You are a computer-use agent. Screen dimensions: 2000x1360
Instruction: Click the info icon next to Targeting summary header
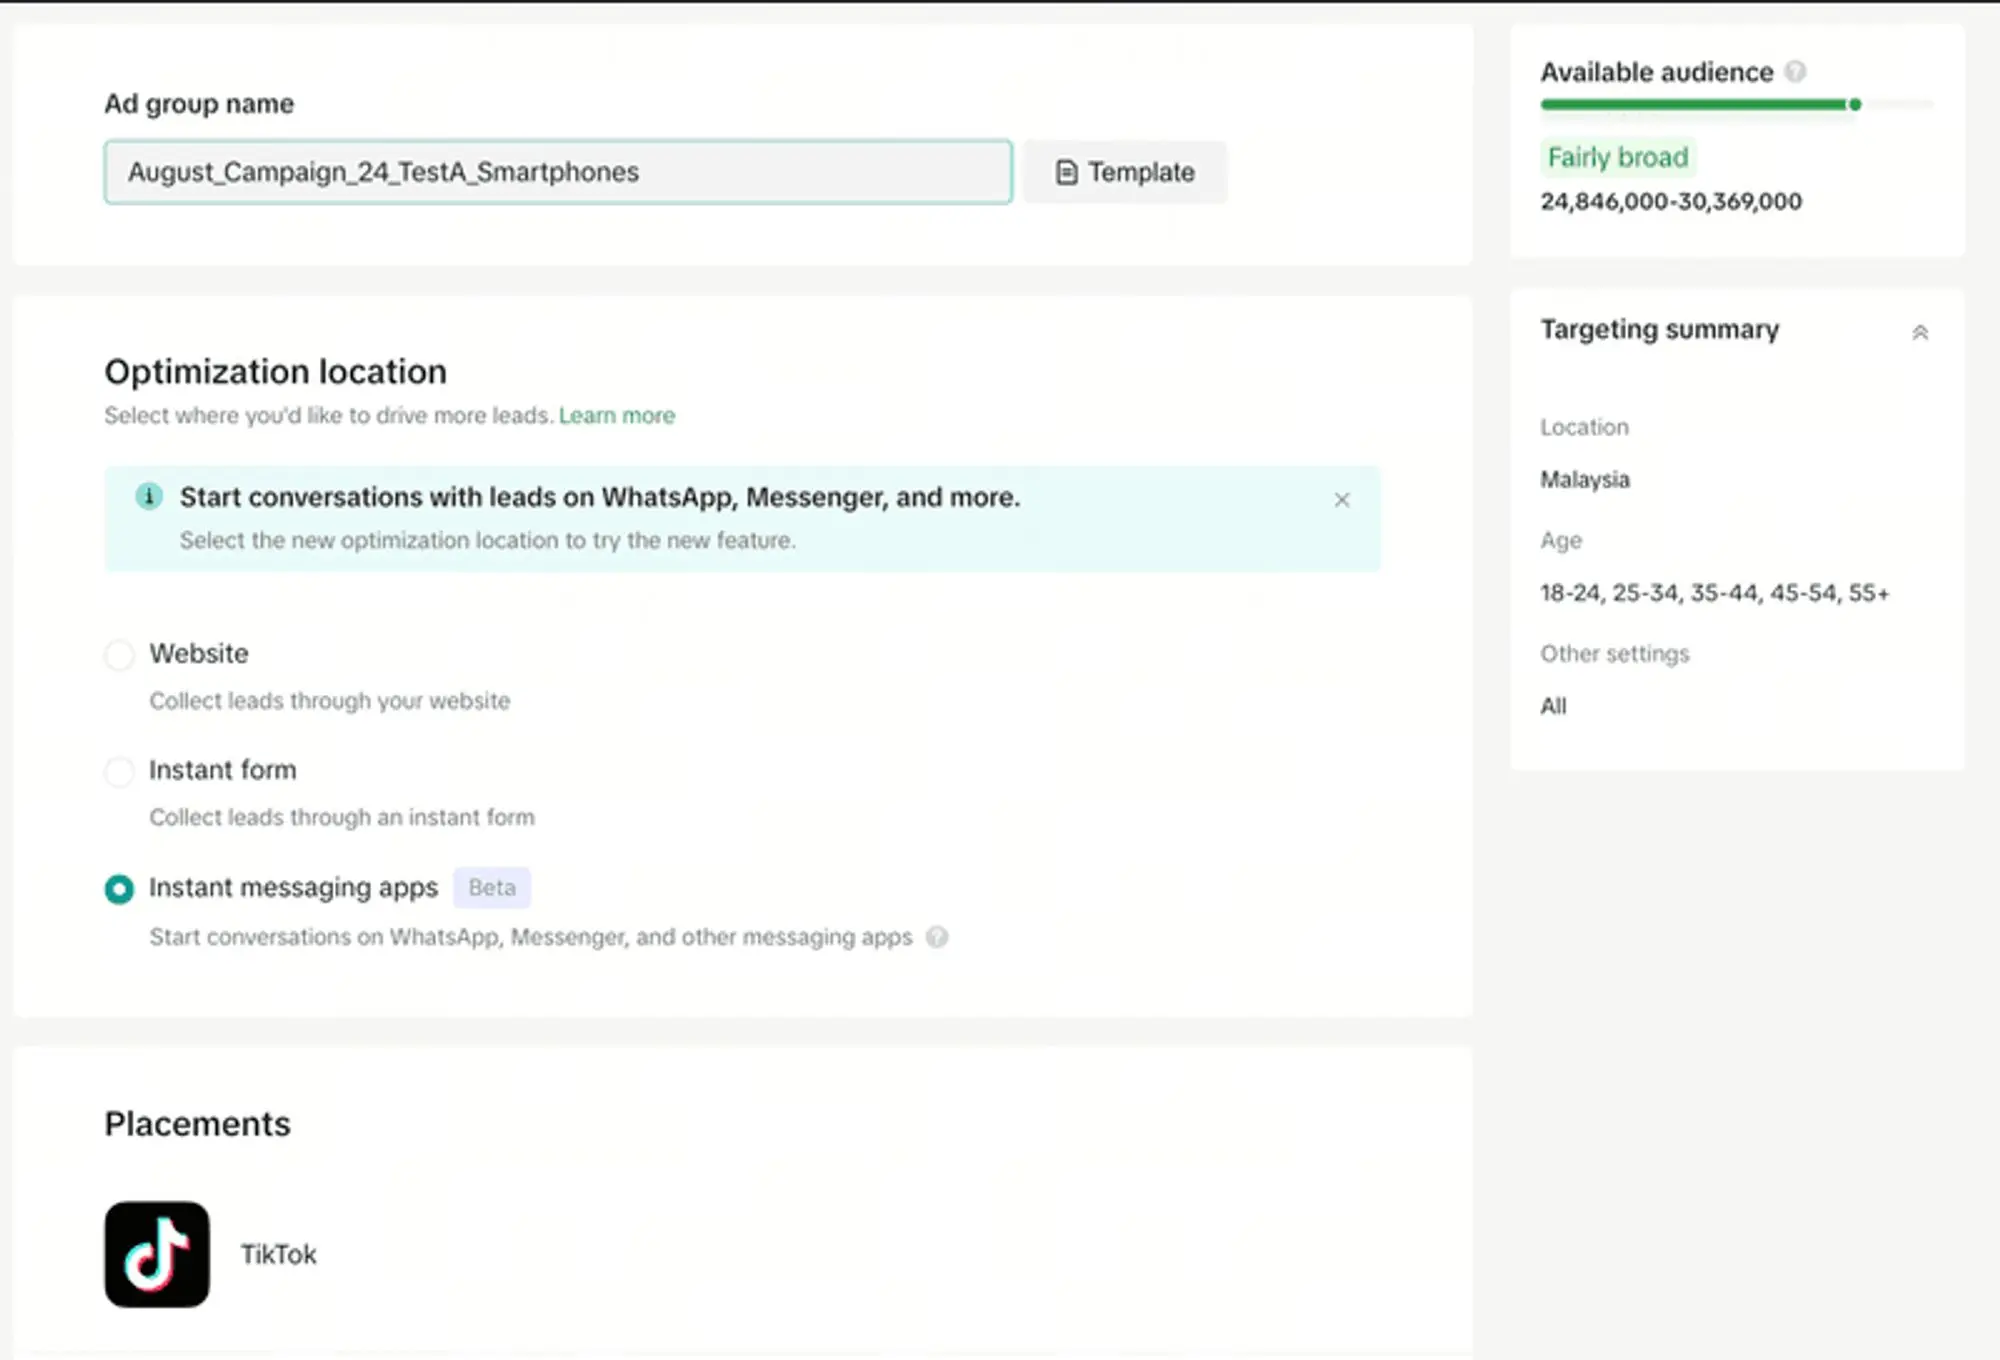pyautogui.click(x=1920, y=331)
